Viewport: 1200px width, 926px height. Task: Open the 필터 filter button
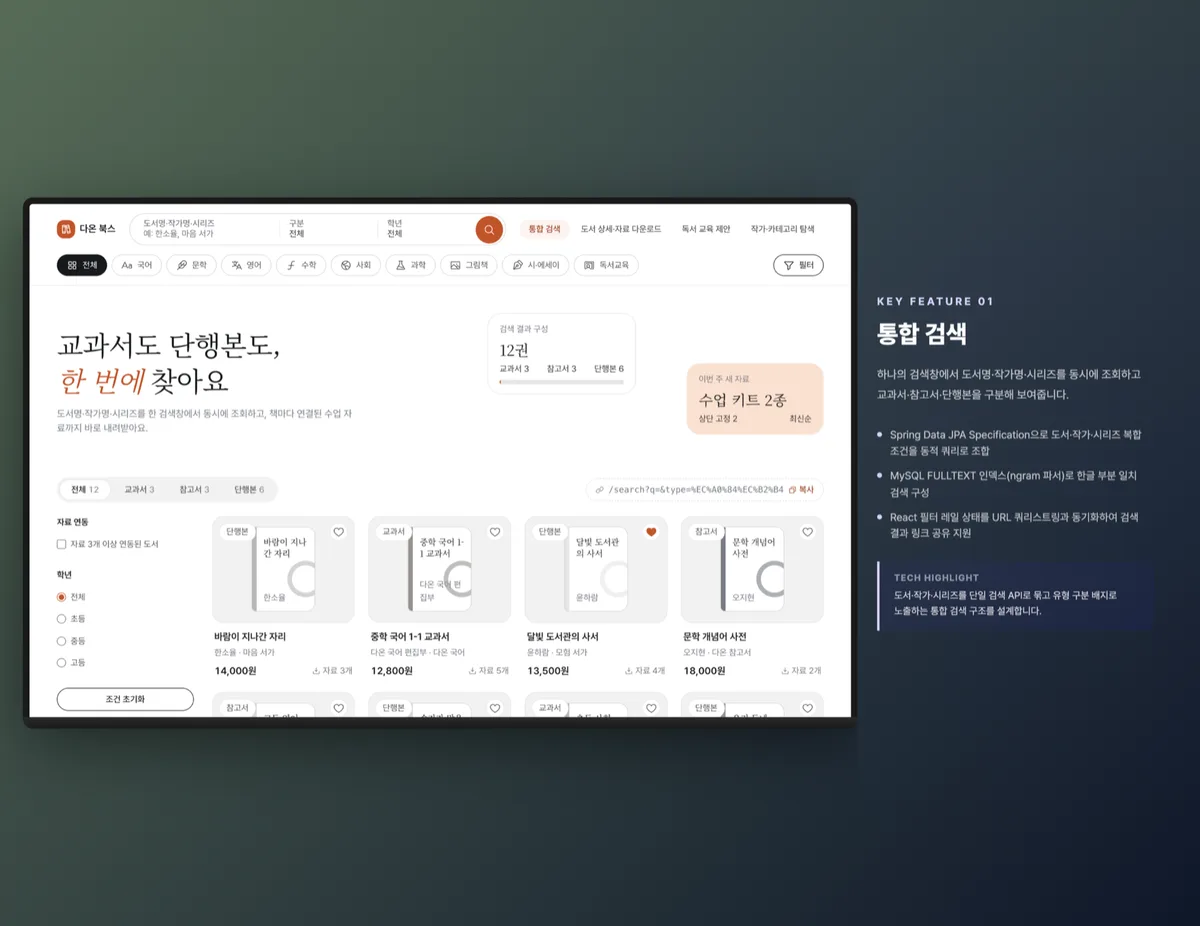(798, 265)
